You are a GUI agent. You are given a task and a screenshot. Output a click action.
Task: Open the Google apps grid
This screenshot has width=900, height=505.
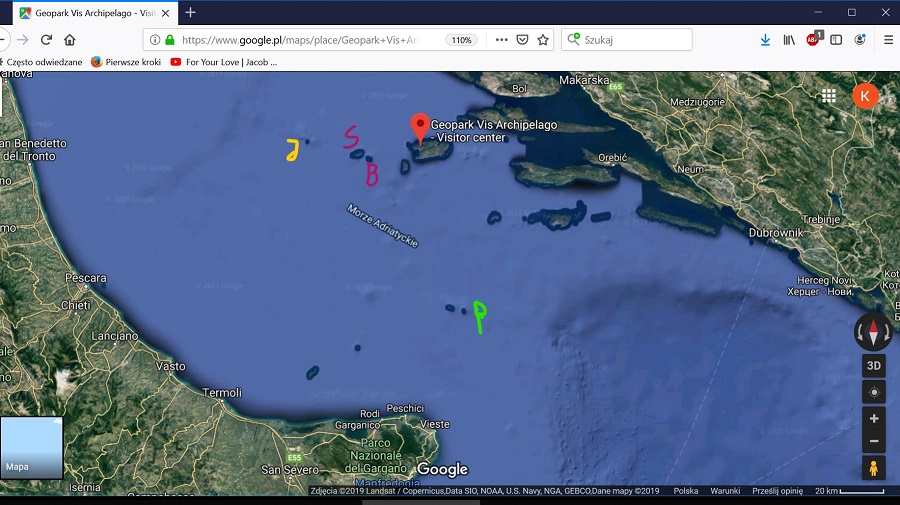click(828, 96)
